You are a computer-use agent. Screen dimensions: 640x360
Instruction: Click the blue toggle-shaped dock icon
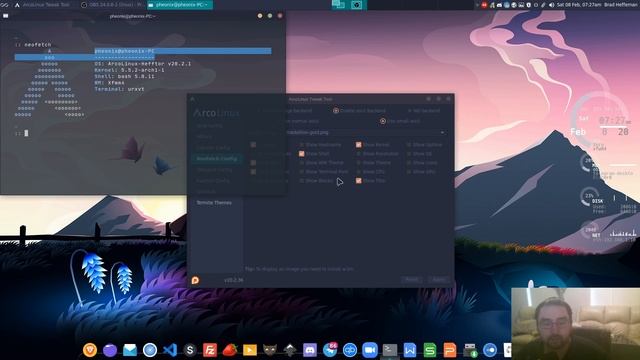click(x=490, y=350)
